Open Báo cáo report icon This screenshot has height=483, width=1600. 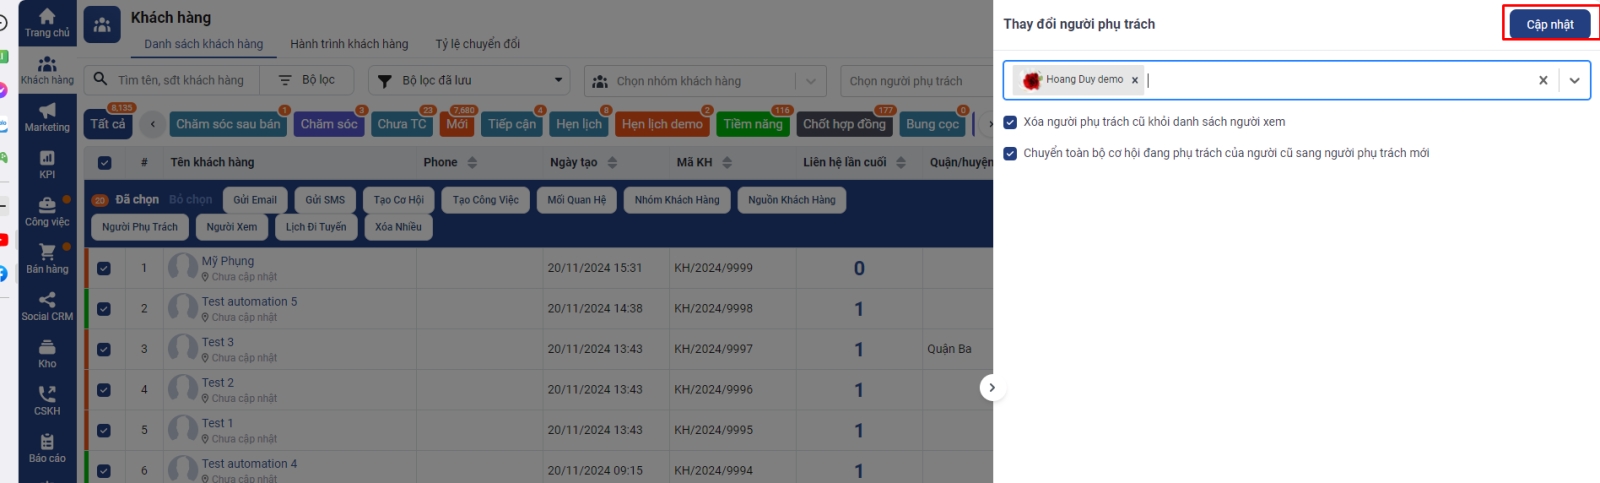(47, 441)
